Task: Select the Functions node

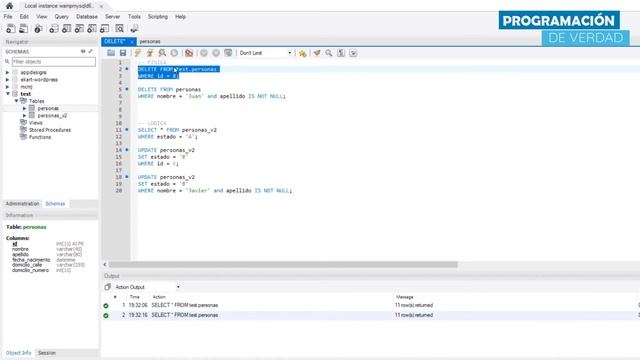Action: point(40,137)
